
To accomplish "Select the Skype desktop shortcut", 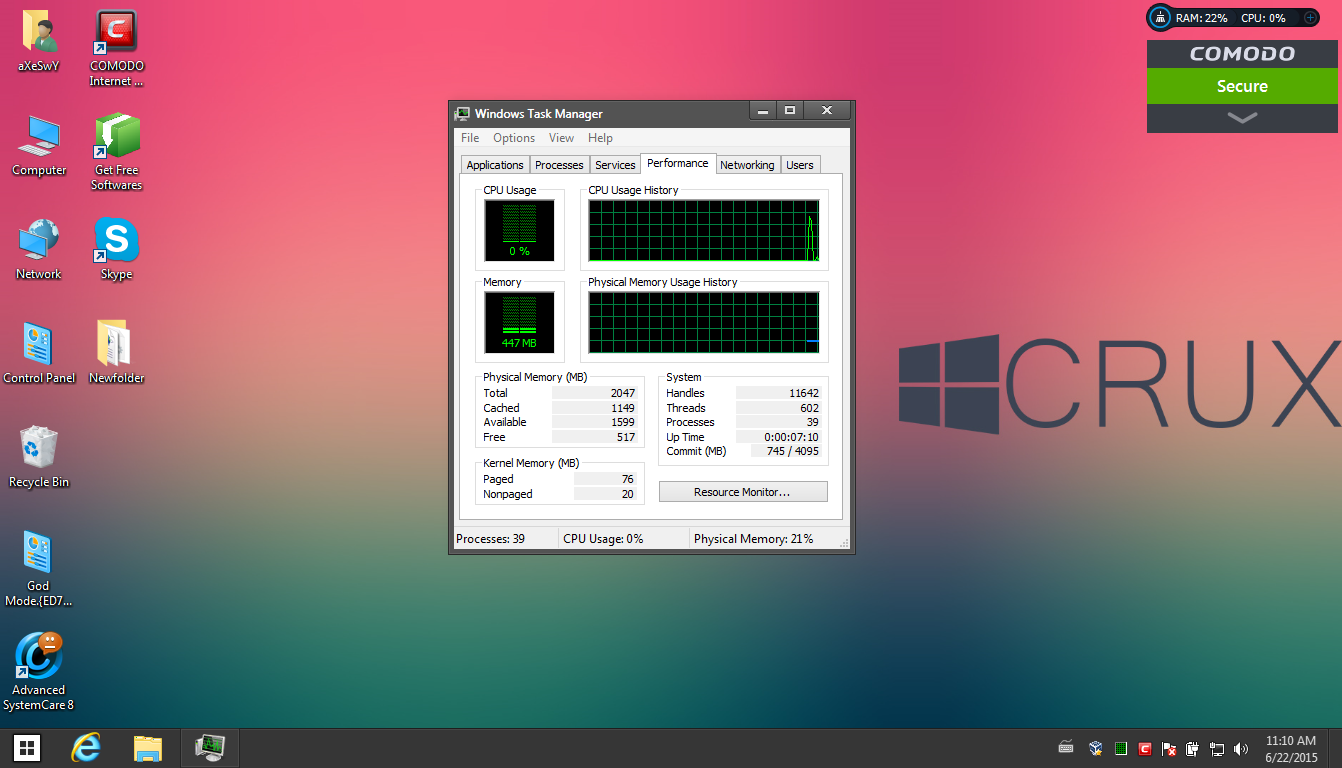I will [116, 250].
